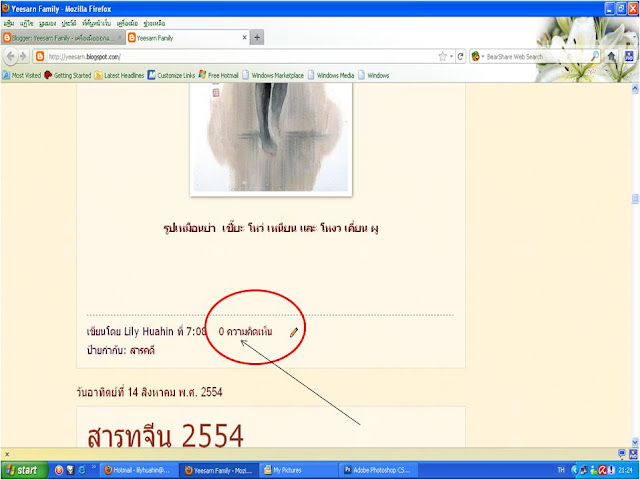Edit the post using the pencil icon
This screenshot has width=640, height=480.
(294, 332)
